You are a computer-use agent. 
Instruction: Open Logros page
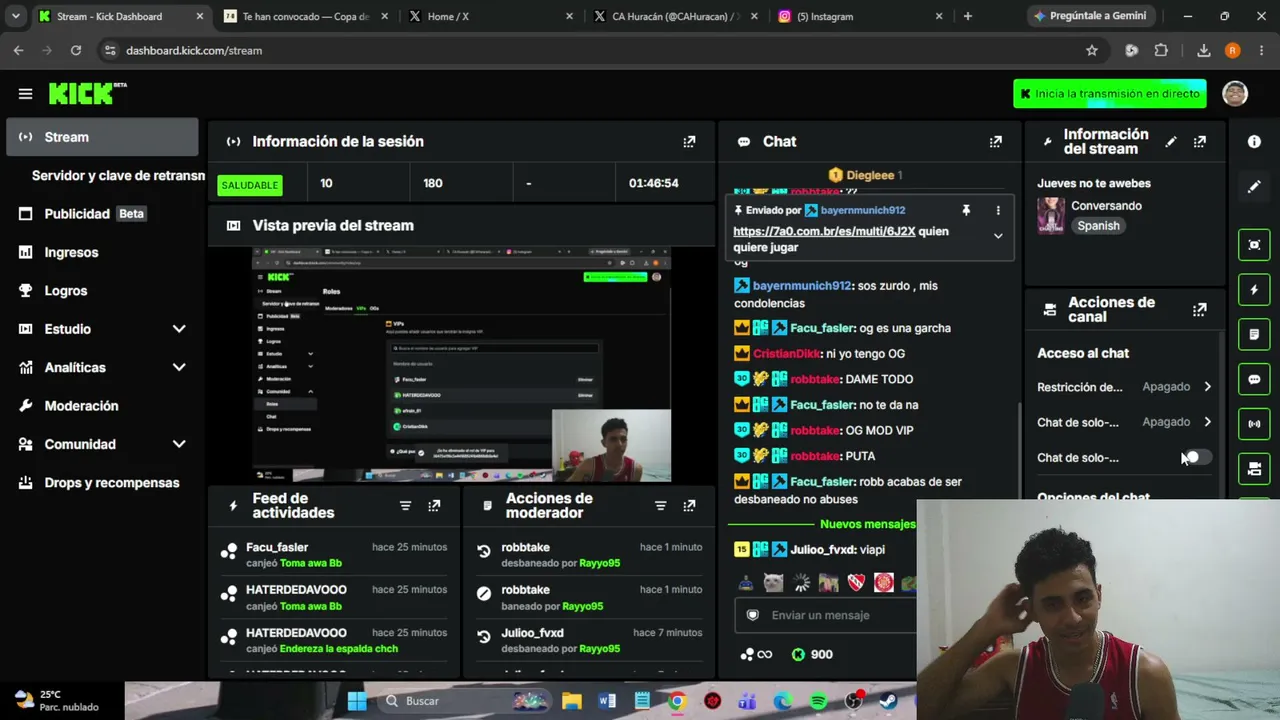[x=102, y=291]
